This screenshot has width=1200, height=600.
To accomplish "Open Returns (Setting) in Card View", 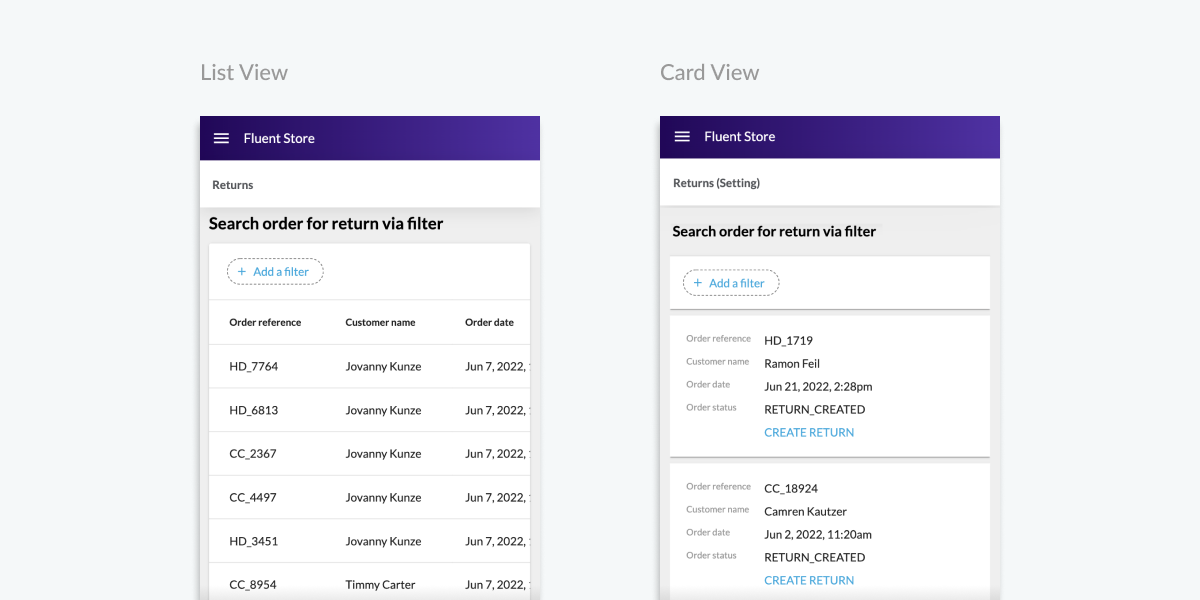I will pyautogui.click(x=716, y=183).
